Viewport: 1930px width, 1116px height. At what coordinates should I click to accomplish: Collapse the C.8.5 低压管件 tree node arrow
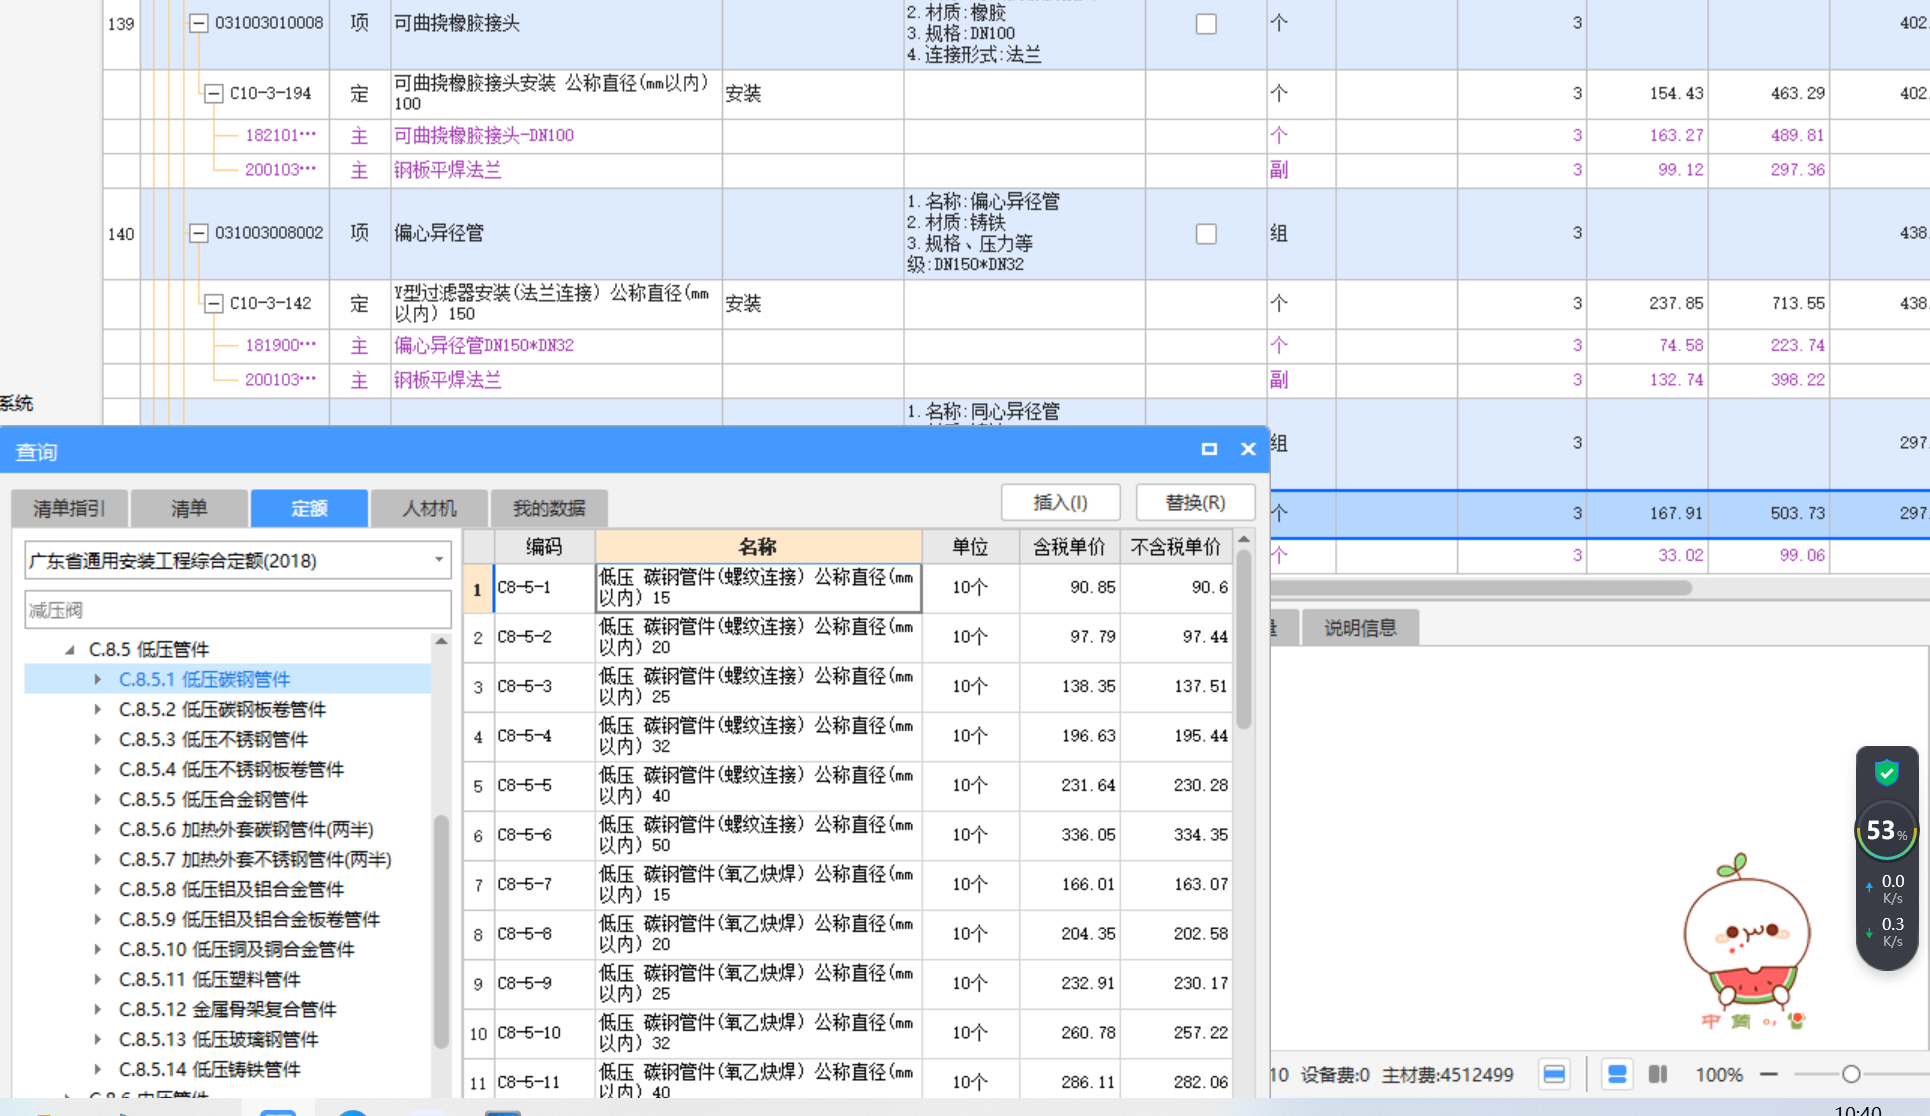(x=70, y=650)
